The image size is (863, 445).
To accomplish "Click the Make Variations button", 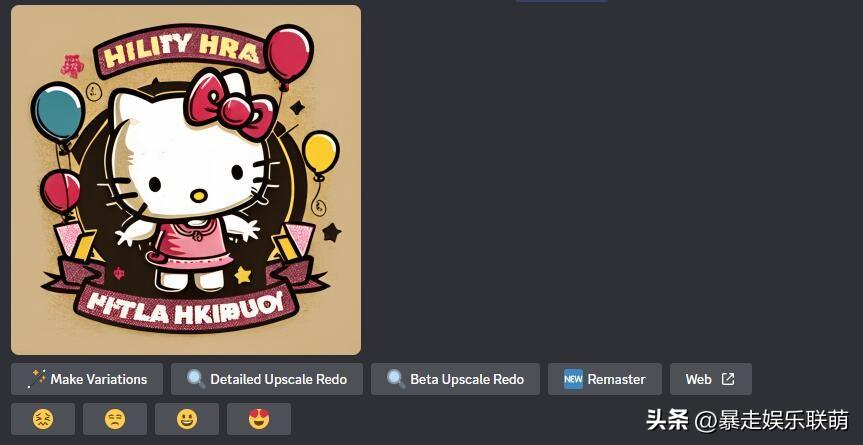I will (x=87, y=379).
